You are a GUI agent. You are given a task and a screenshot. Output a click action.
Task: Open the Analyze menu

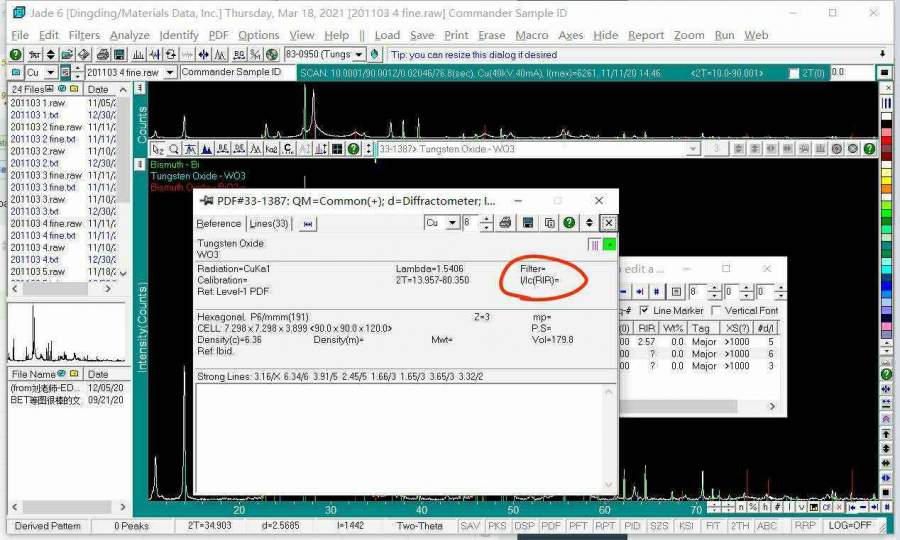pyautogui.click(x=129, y=36)
